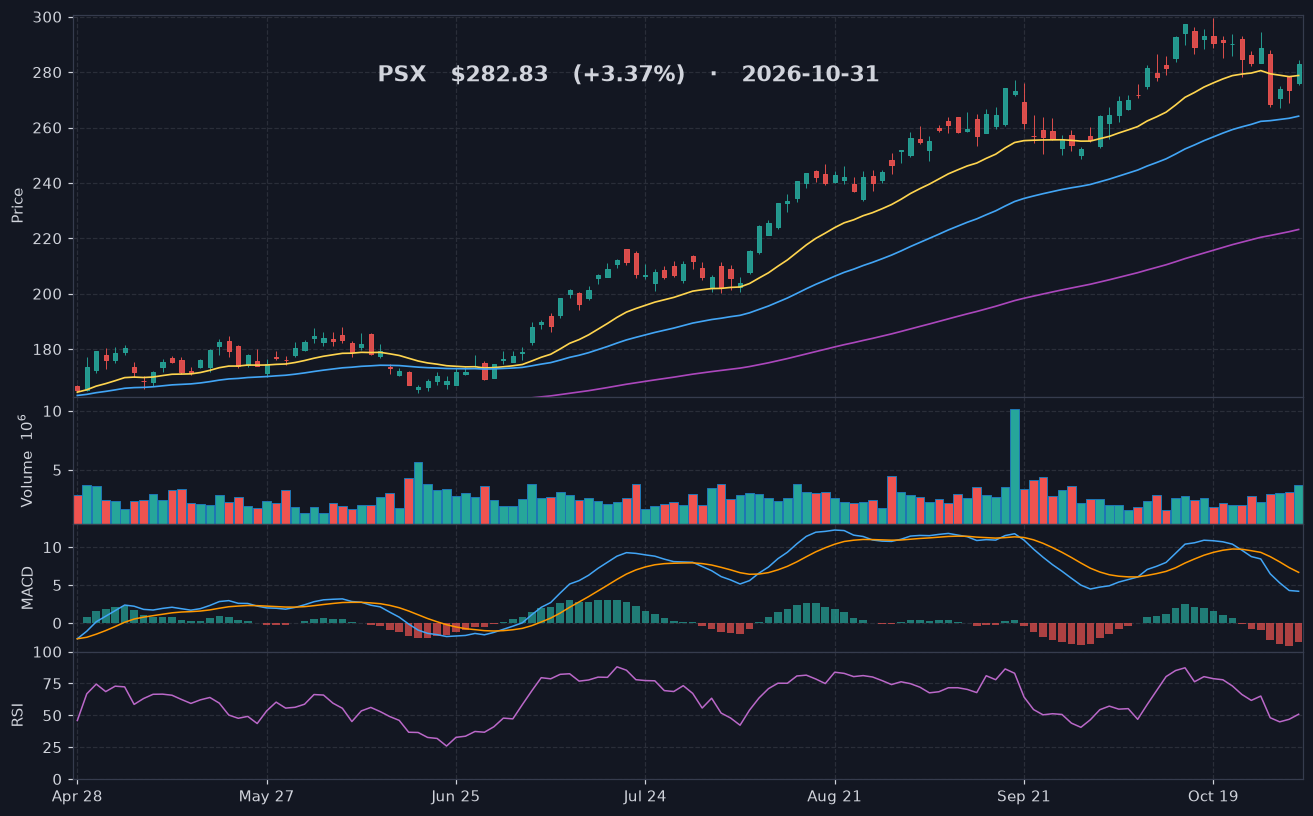The image size is (1313, 816).
Task: Click the MACD axis label
Action: pyautogui.click(x=27, y=587)
